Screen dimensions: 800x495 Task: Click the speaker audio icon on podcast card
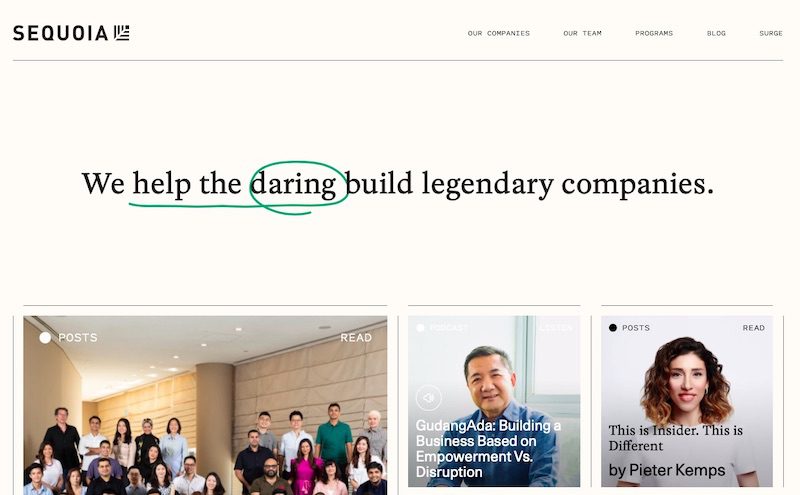click(429, 398)
